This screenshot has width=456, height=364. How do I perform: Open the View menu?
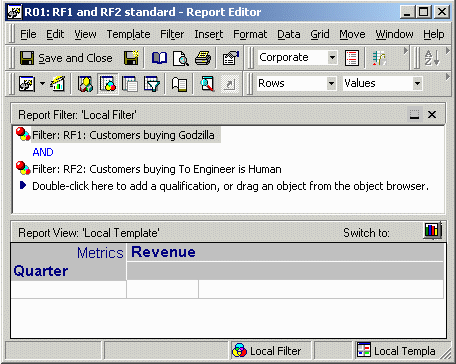pos(85,34)
